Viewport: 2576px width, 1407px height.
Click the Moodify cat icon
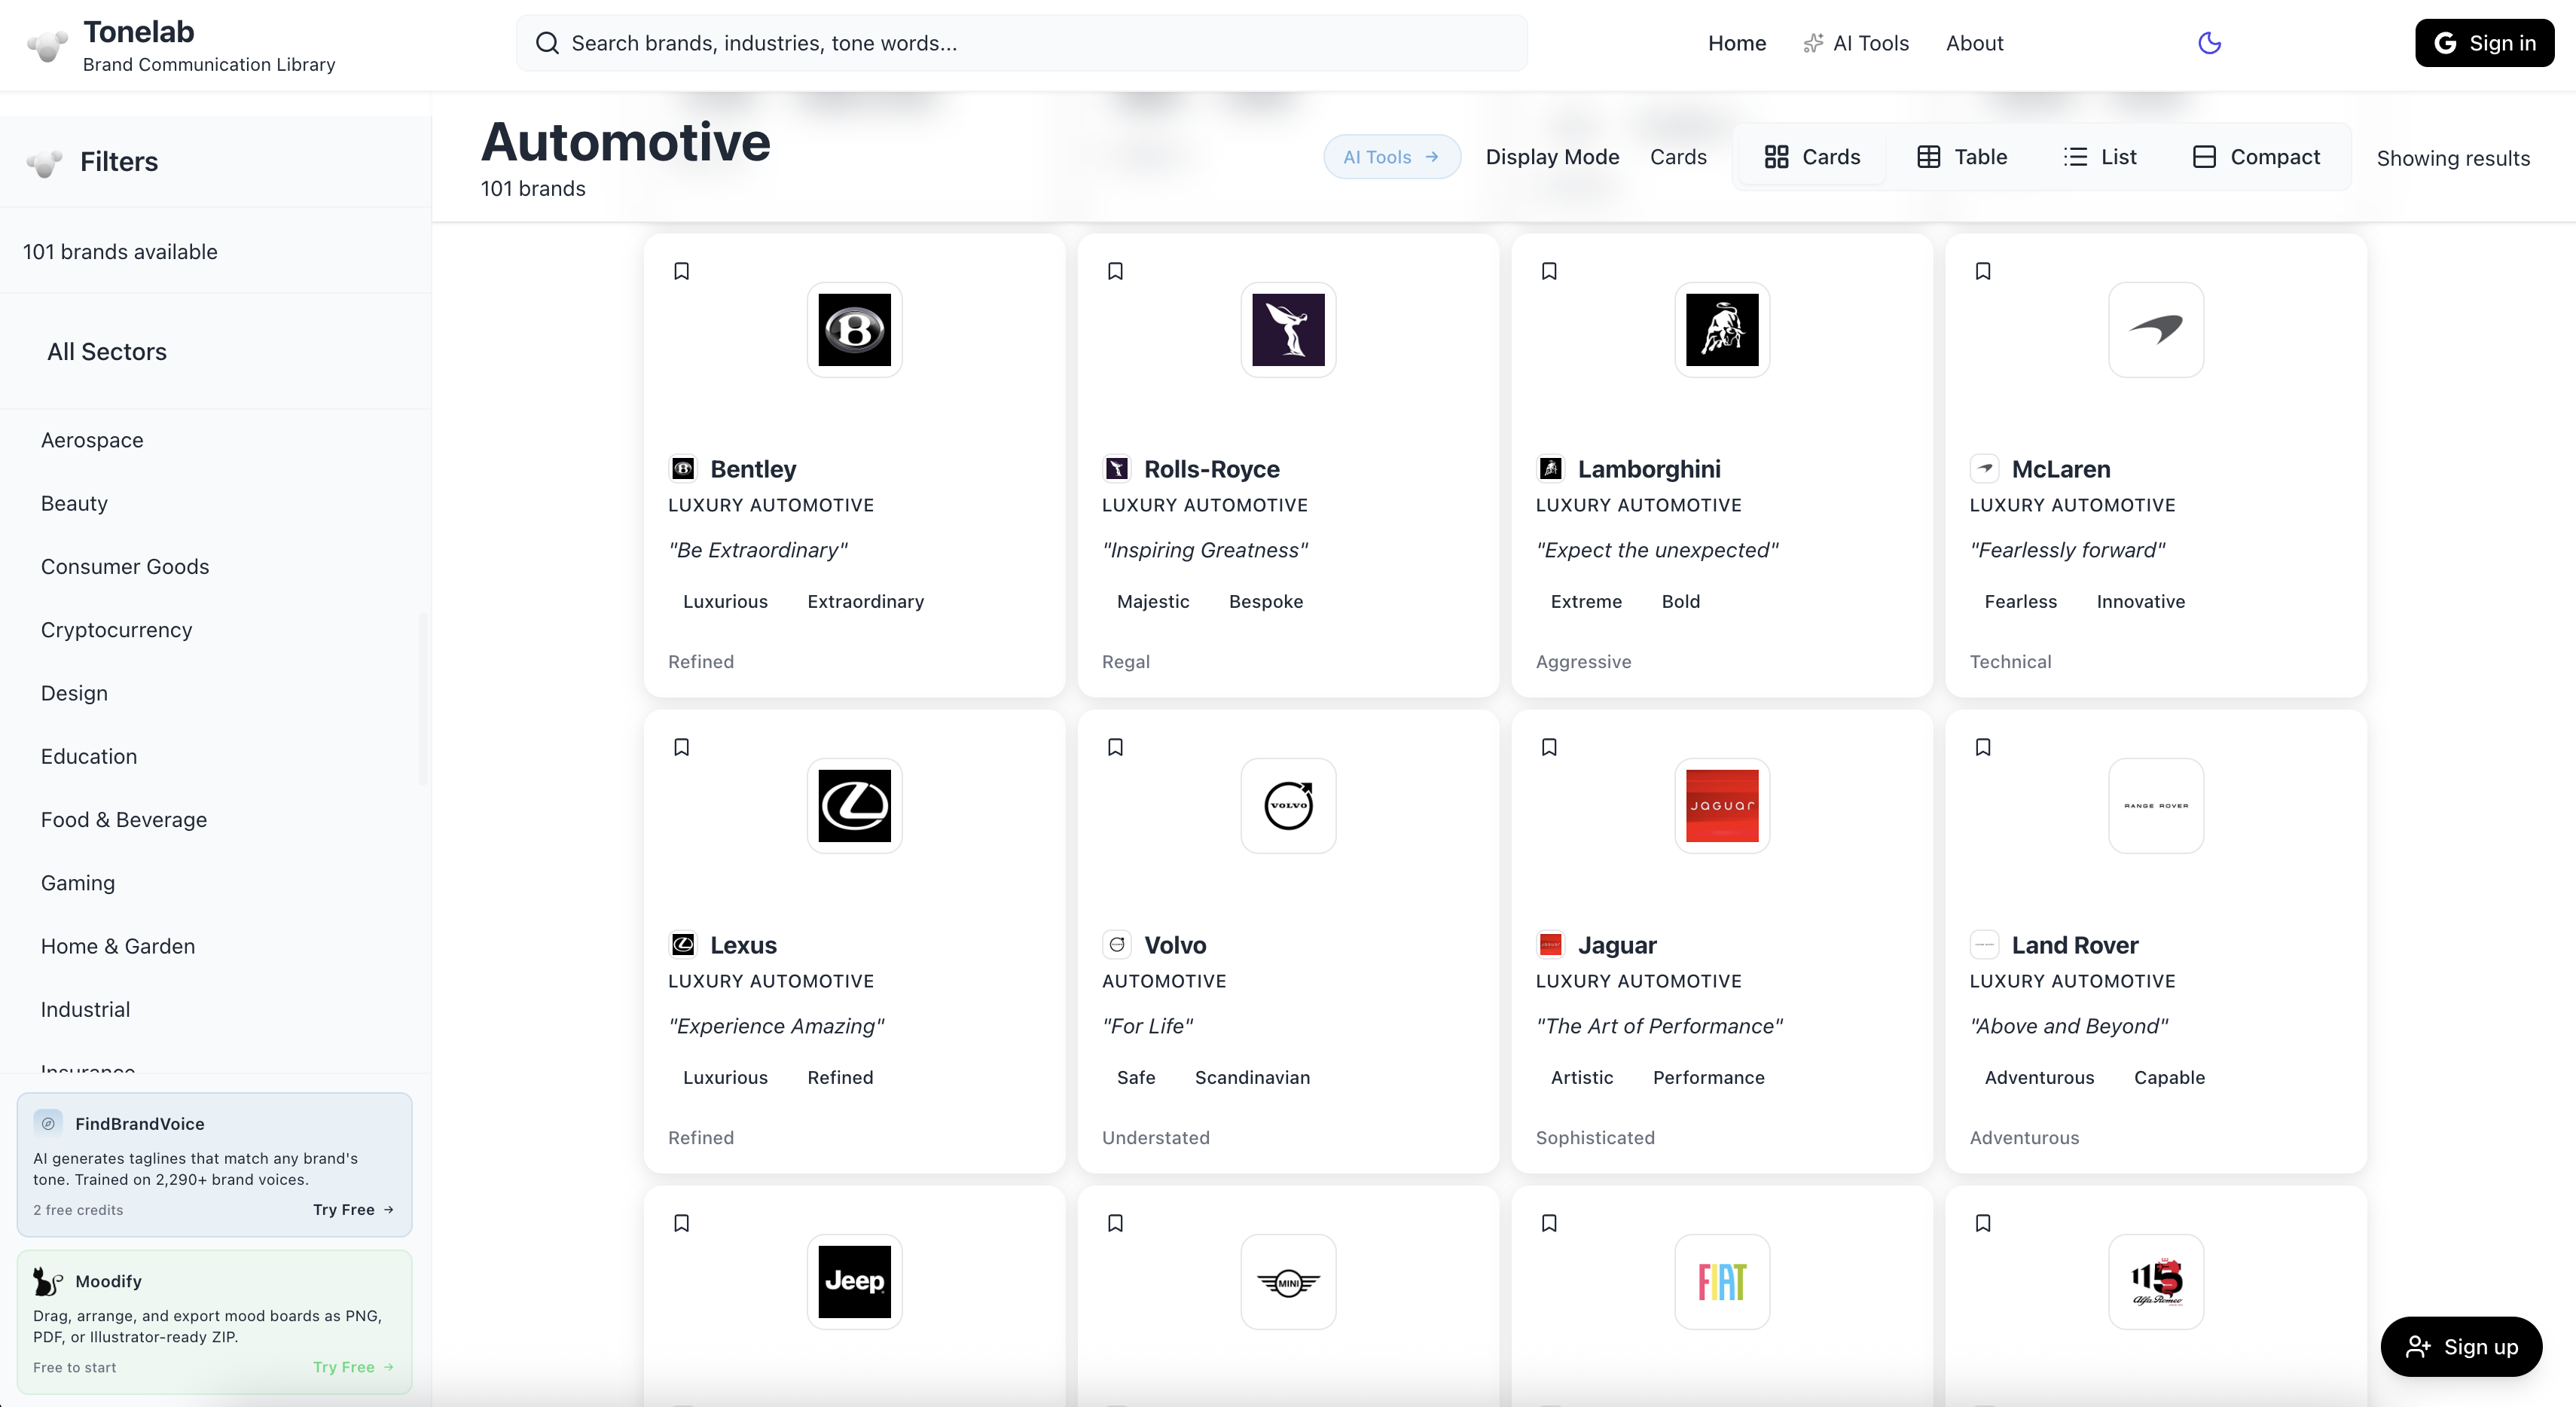tap(48, 1281)
